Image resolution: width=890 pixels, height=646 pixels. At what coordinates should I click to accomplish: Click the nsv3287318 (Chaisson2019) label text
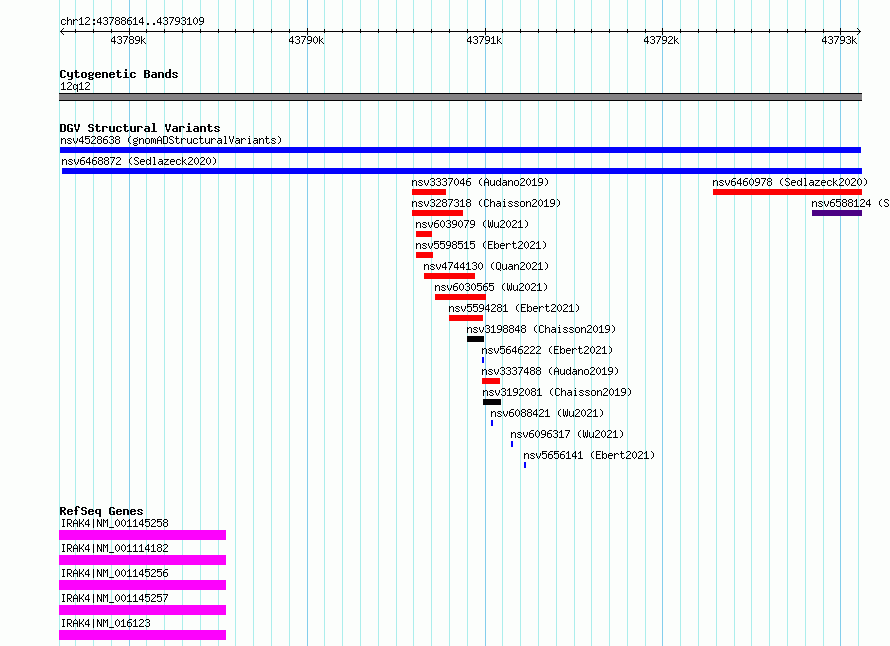[x=486, y=203]
